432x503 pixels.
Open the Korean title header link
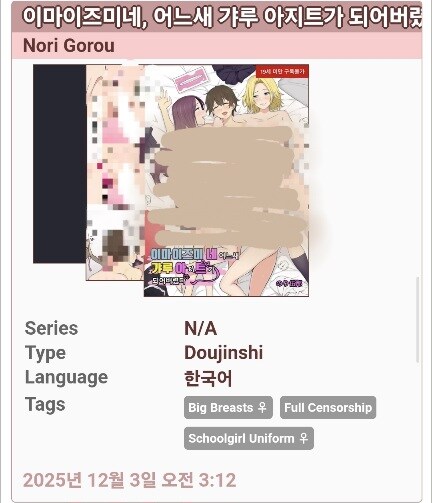(217, 17)
